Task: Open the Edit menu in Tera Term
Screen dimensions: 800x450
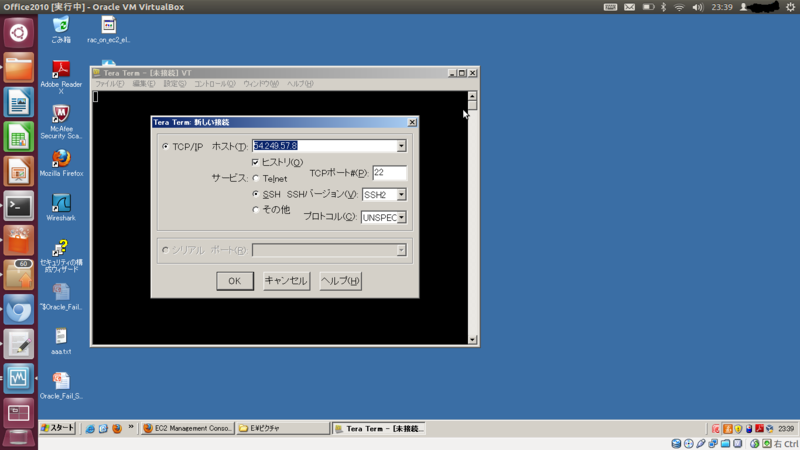Action: pyautogui.click(x=143, y=84)
